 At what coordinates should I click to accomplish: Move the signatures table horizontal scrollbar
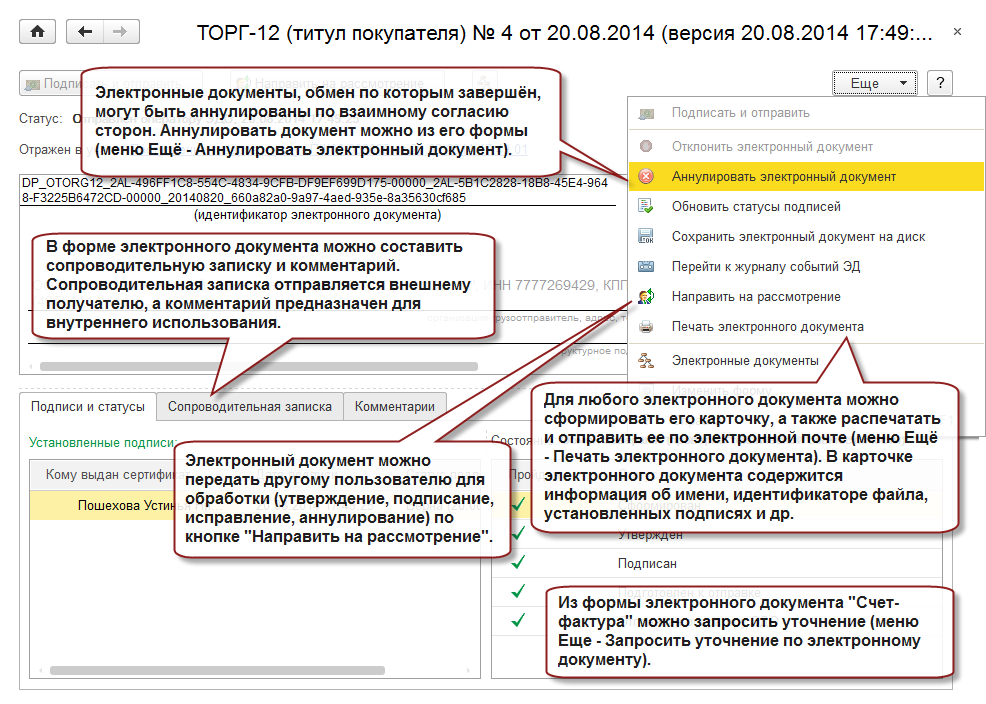[x=217, y=671]
